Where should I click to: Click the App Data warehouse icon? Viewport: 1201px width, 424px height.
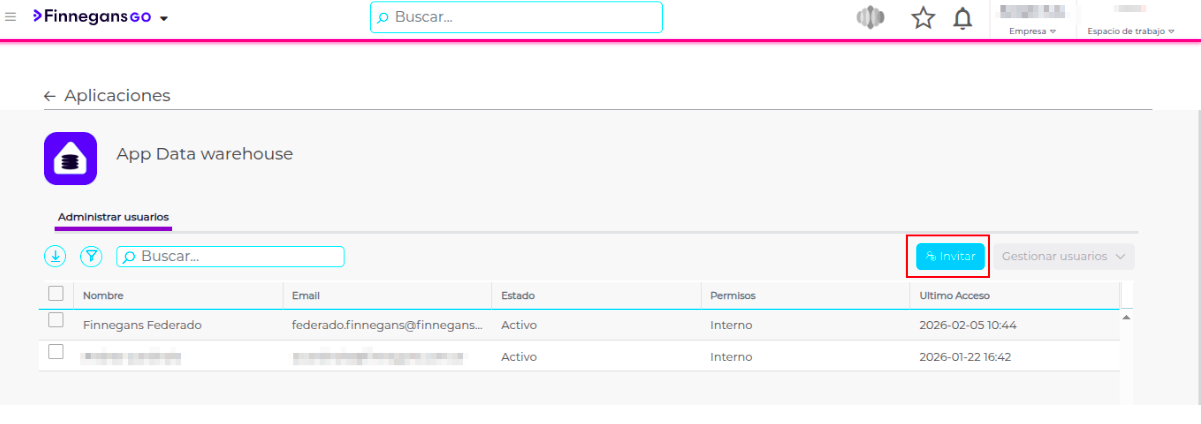tap(70, 158)
